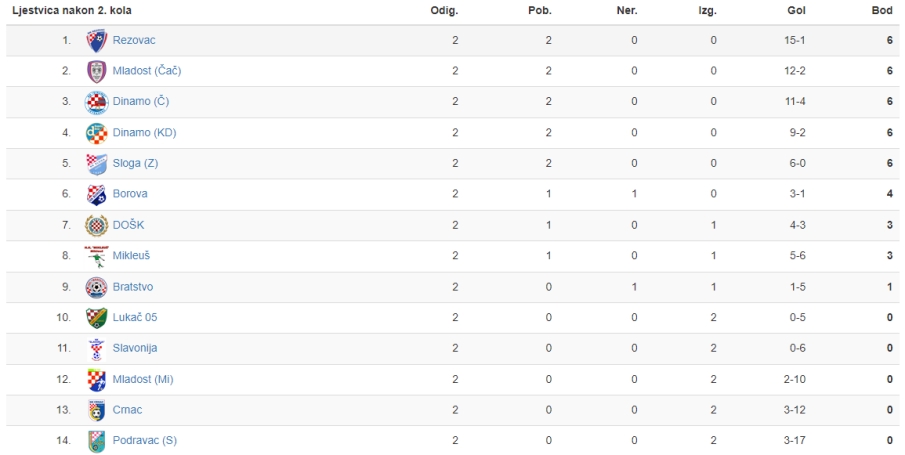
Task: Click the Gol column header
Action: click(x=796, y=10)
